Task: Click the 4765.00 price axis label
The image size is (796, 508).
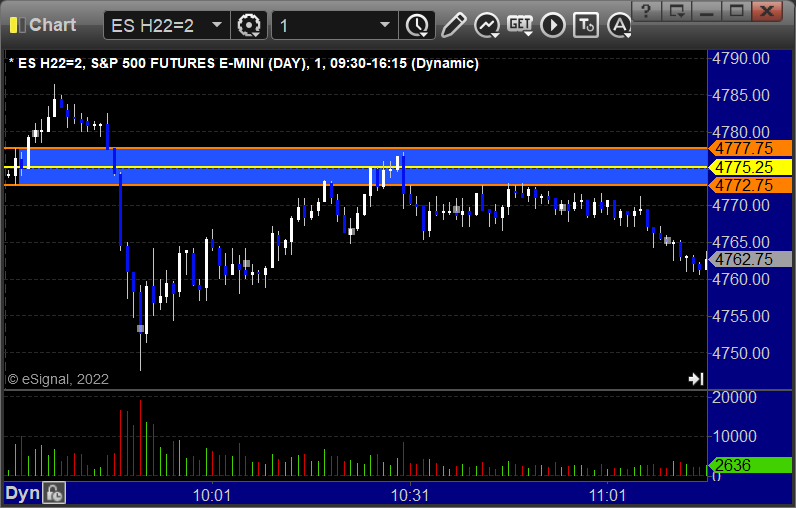Action: (x=741, y=242)
